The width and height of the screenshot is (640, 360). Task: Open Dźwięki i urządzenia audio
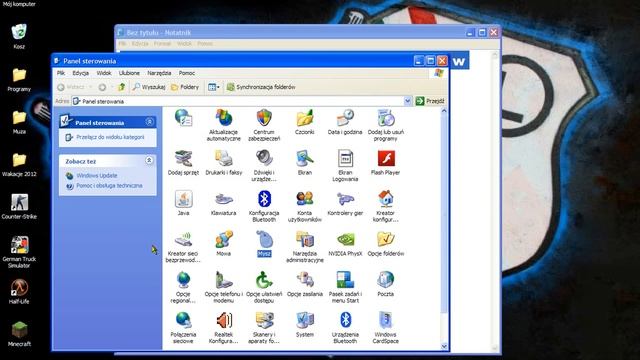[x=264, y=165]
